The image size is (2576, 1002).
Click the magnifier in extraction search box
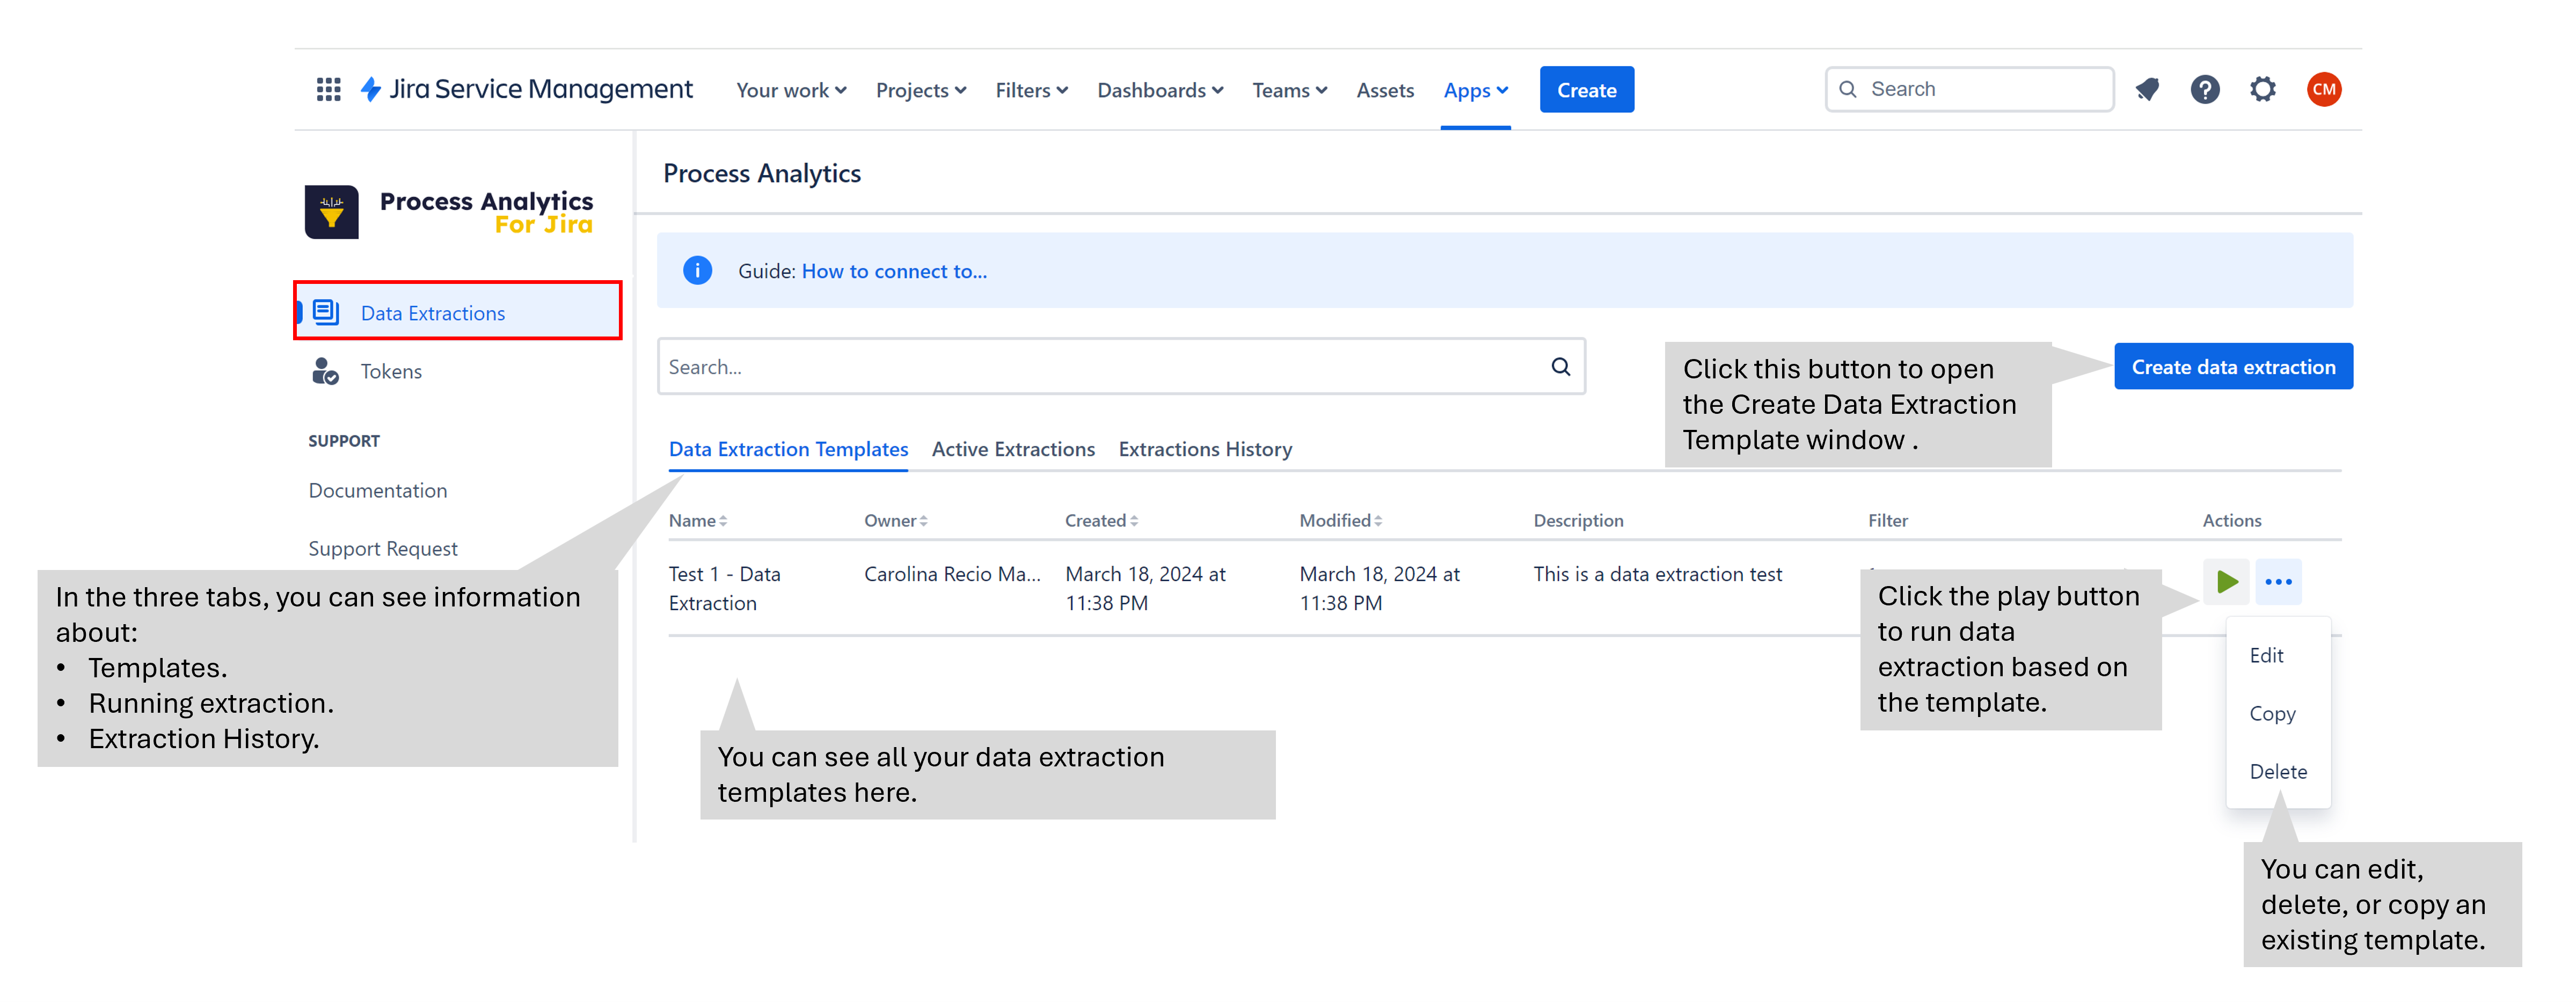tap(1560, 367)
